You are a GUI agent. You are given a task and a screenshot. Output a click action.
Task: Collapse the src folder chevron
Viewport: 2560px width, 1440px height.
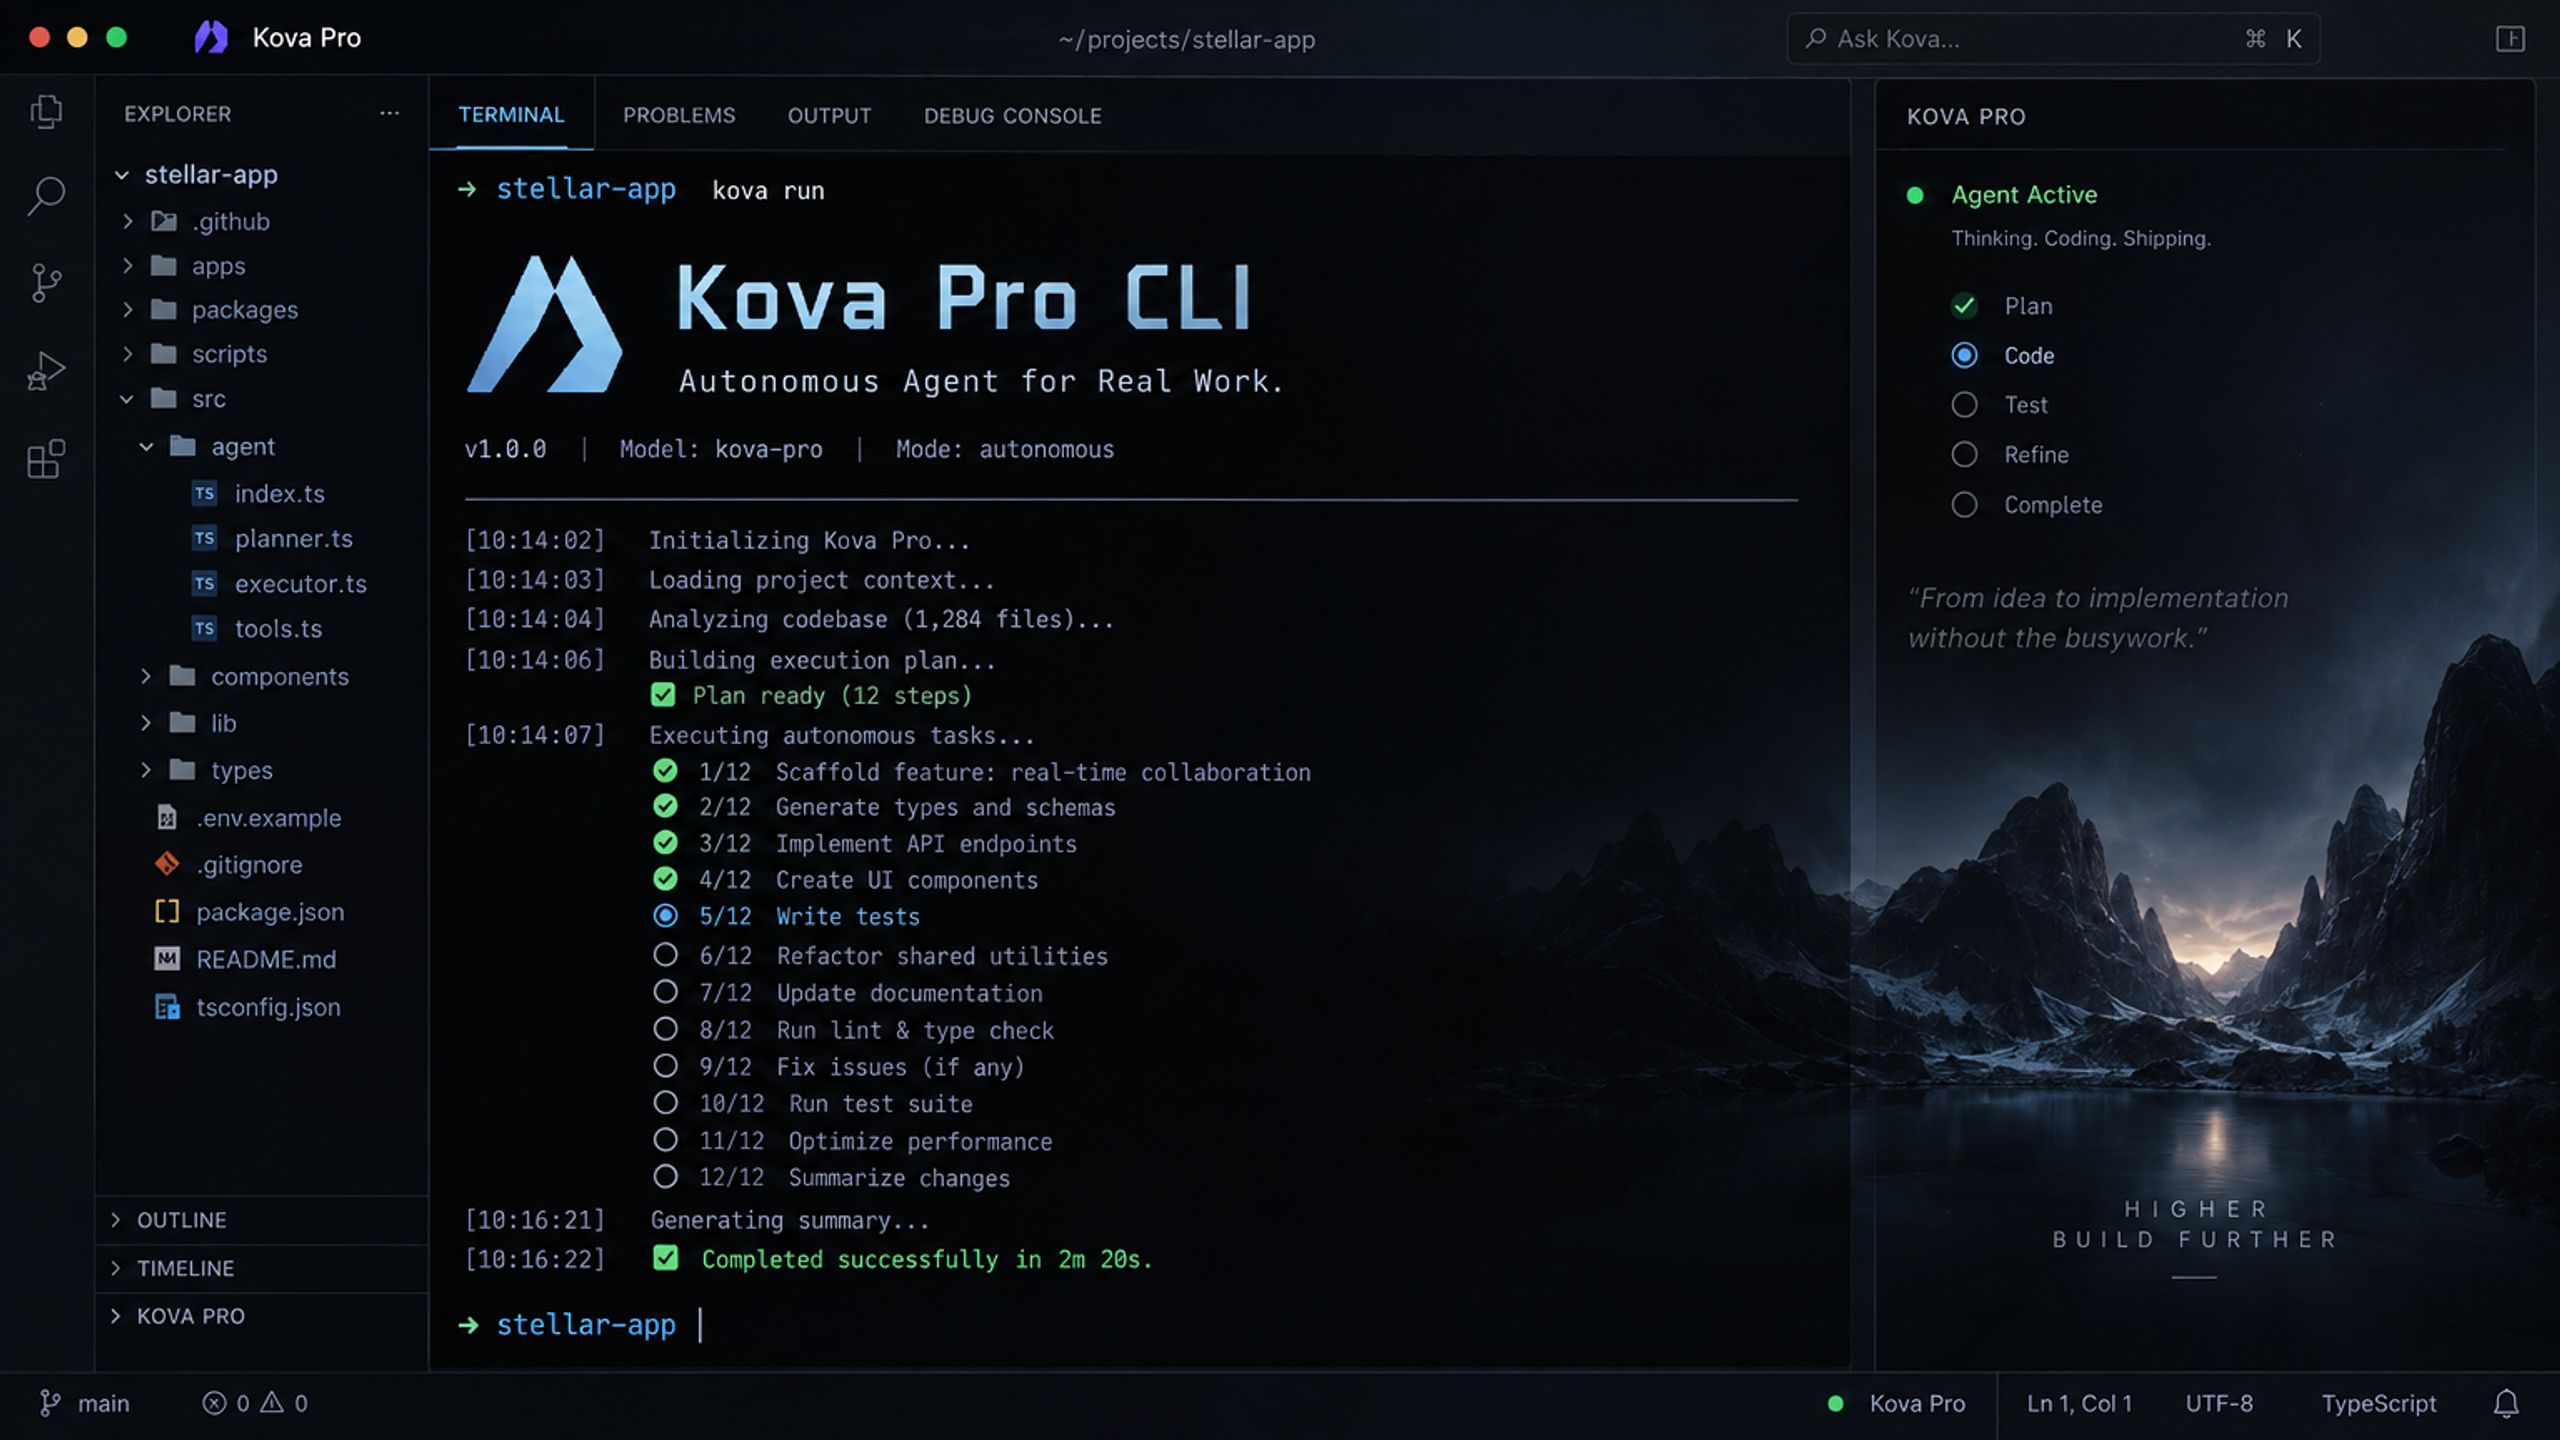point(127,399)
